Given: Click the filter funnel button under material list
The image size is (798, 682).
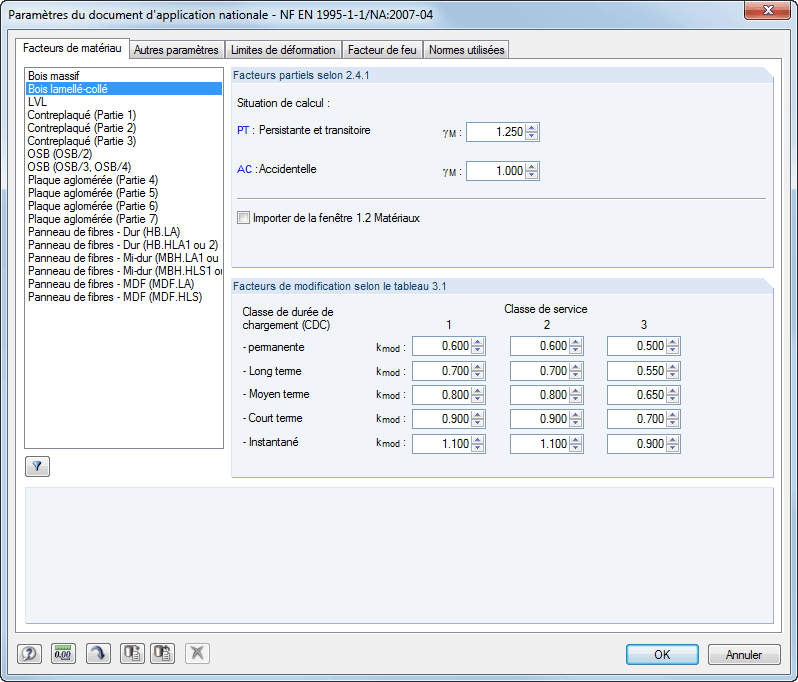Looking at the screenshot, I should (x=38, y=466).
